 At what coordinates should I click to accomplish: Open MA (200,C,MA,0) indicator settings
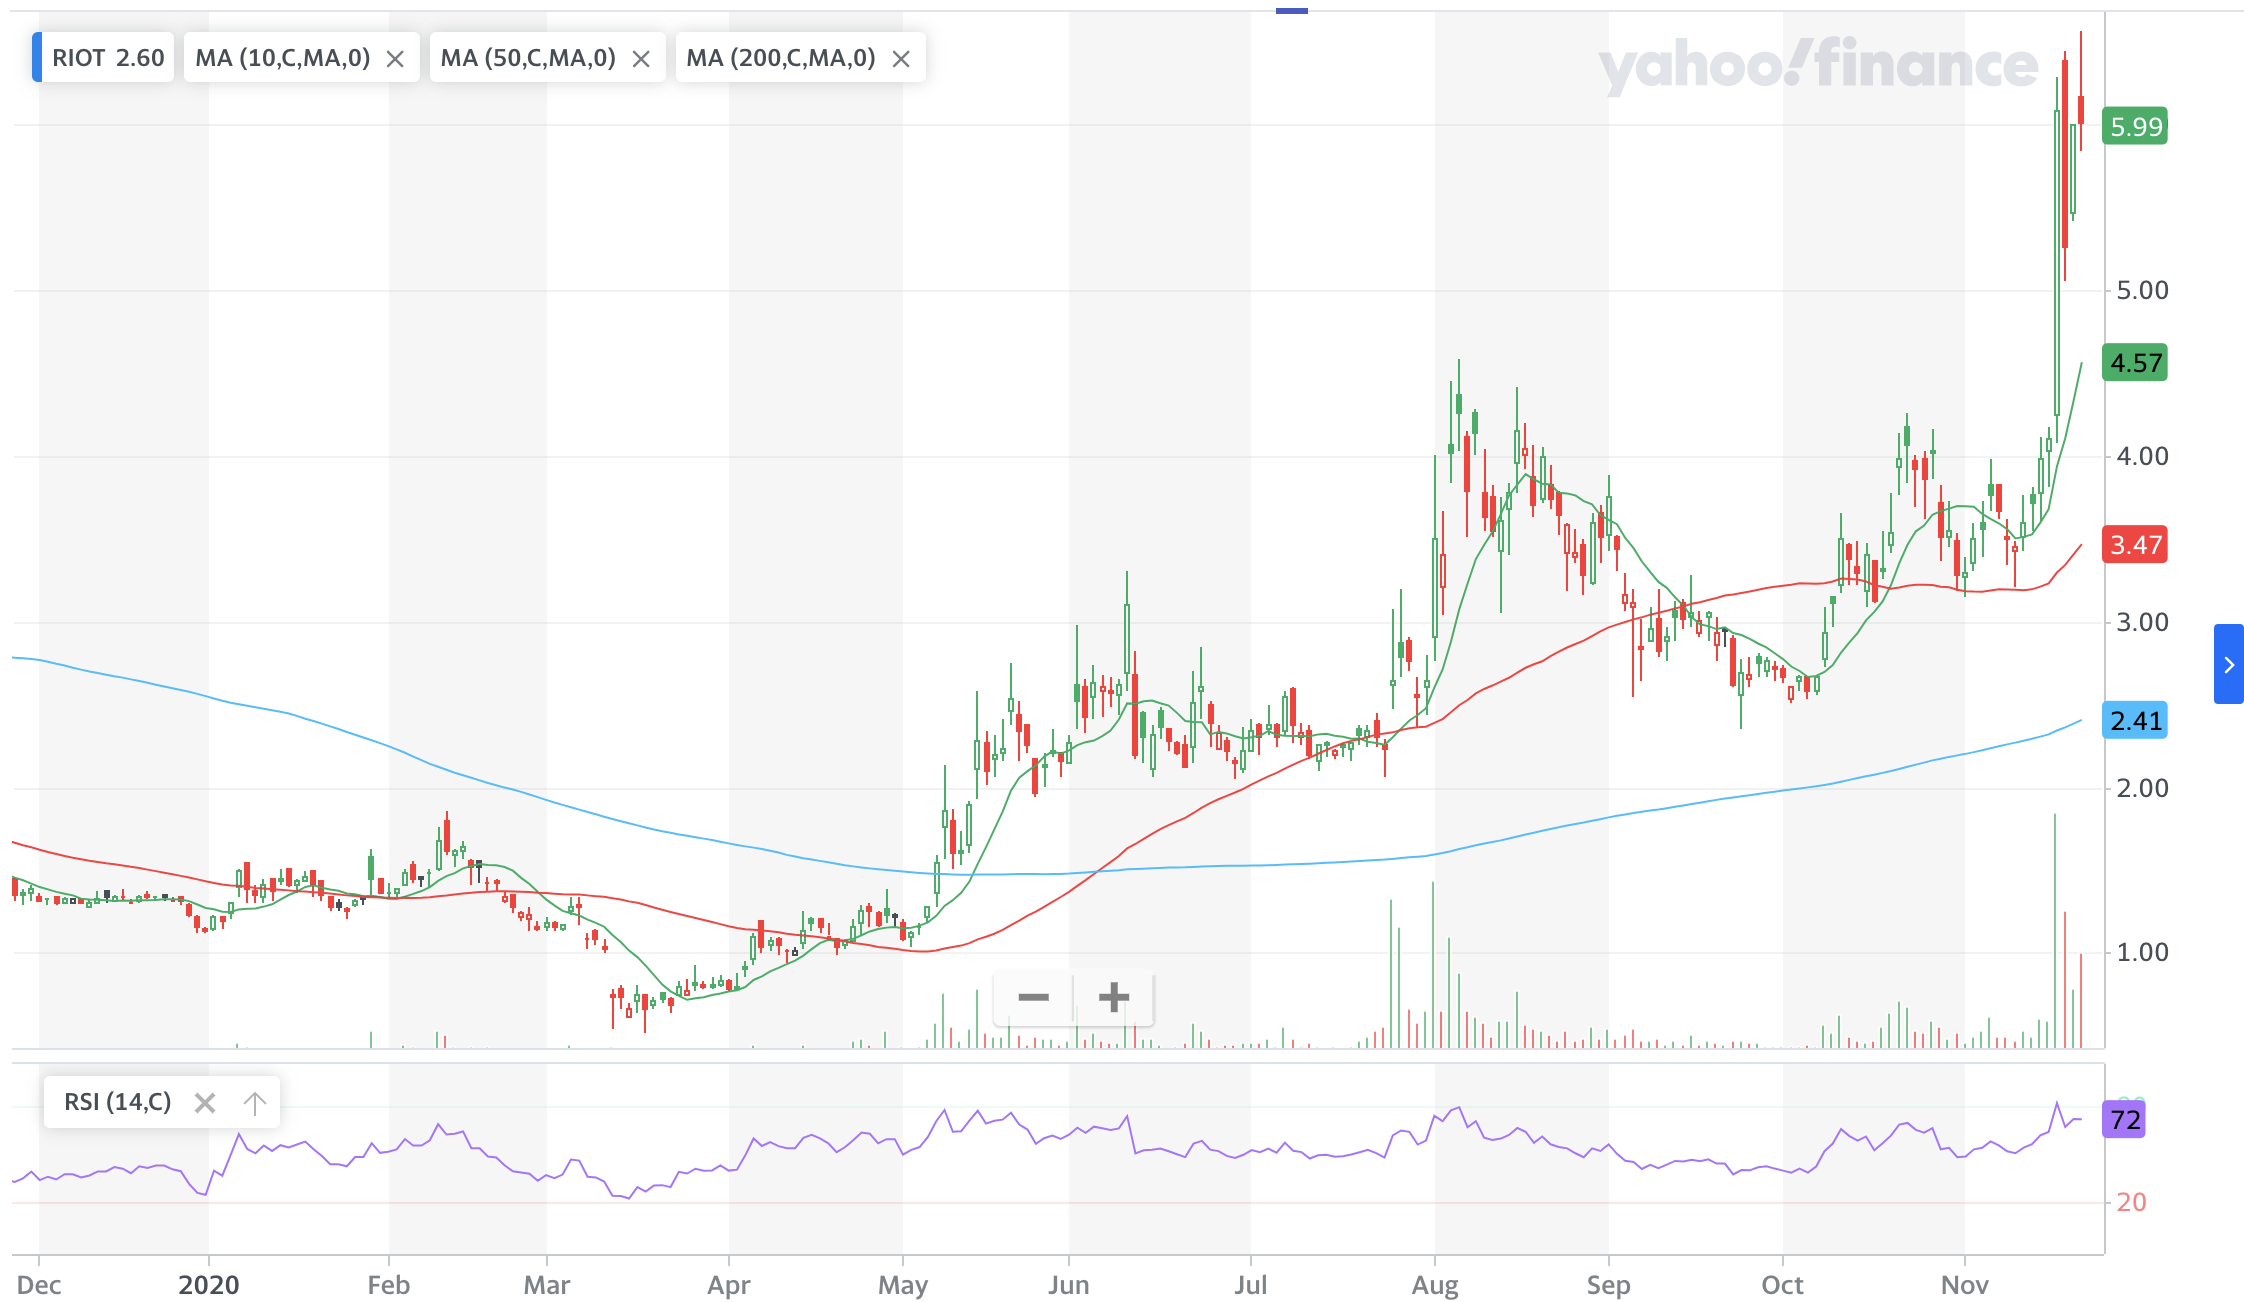click(x=781, y=58)
